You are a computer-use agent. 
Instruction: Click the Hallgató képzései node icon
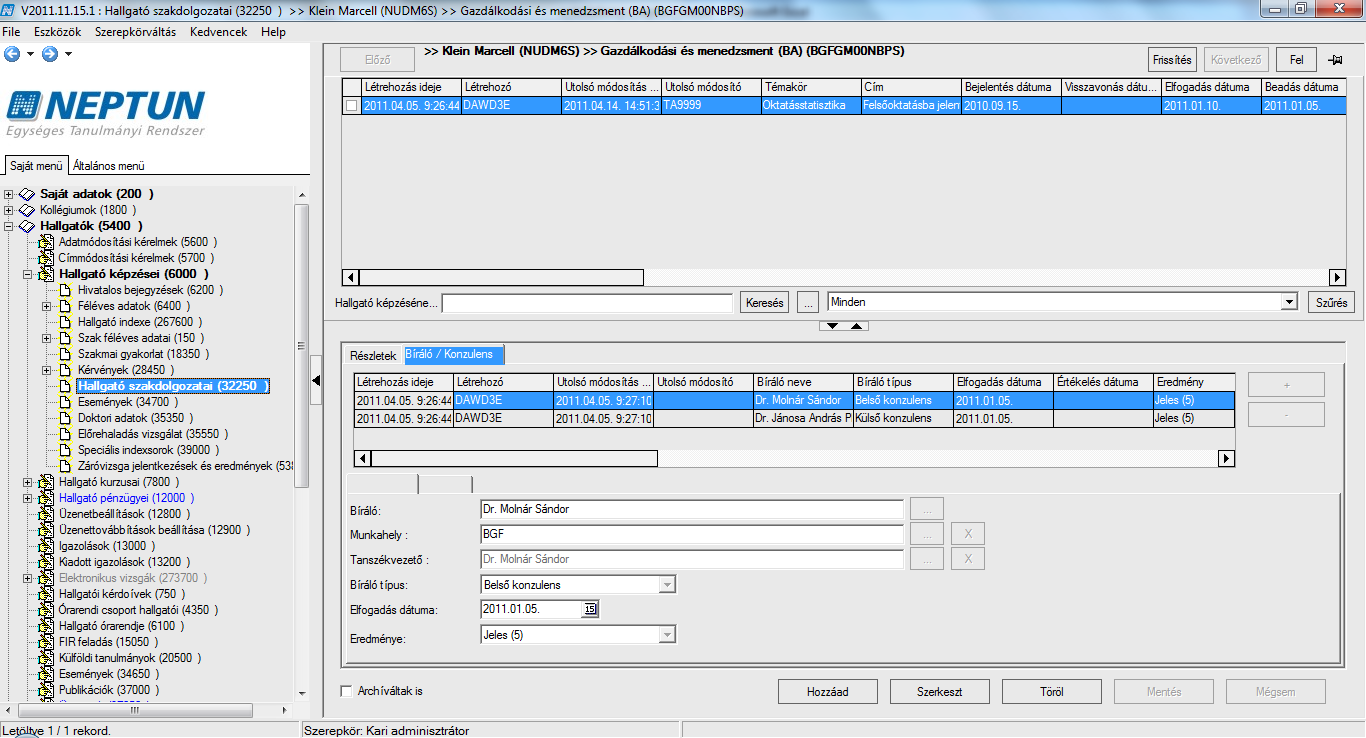(x=47, y=274)
